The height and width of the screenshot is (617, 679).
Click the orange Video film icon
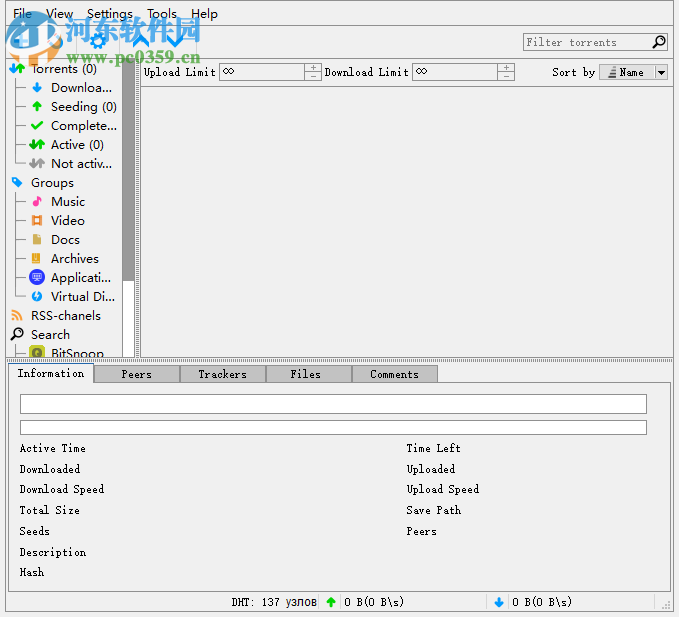pos(37,220)
